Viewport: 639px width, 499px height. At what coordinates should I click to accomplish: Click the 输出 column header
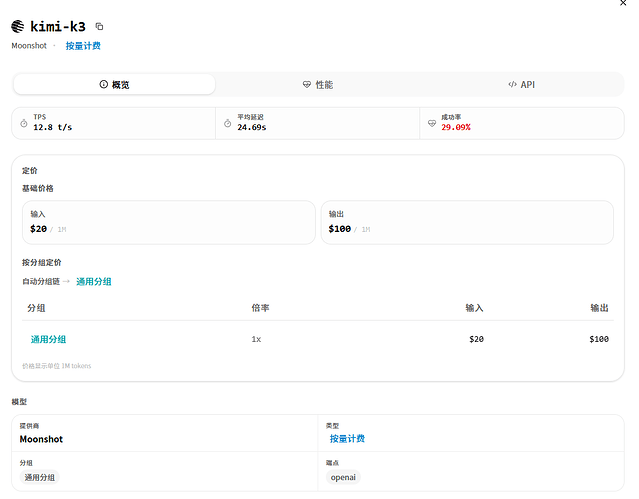coord(599,308)
